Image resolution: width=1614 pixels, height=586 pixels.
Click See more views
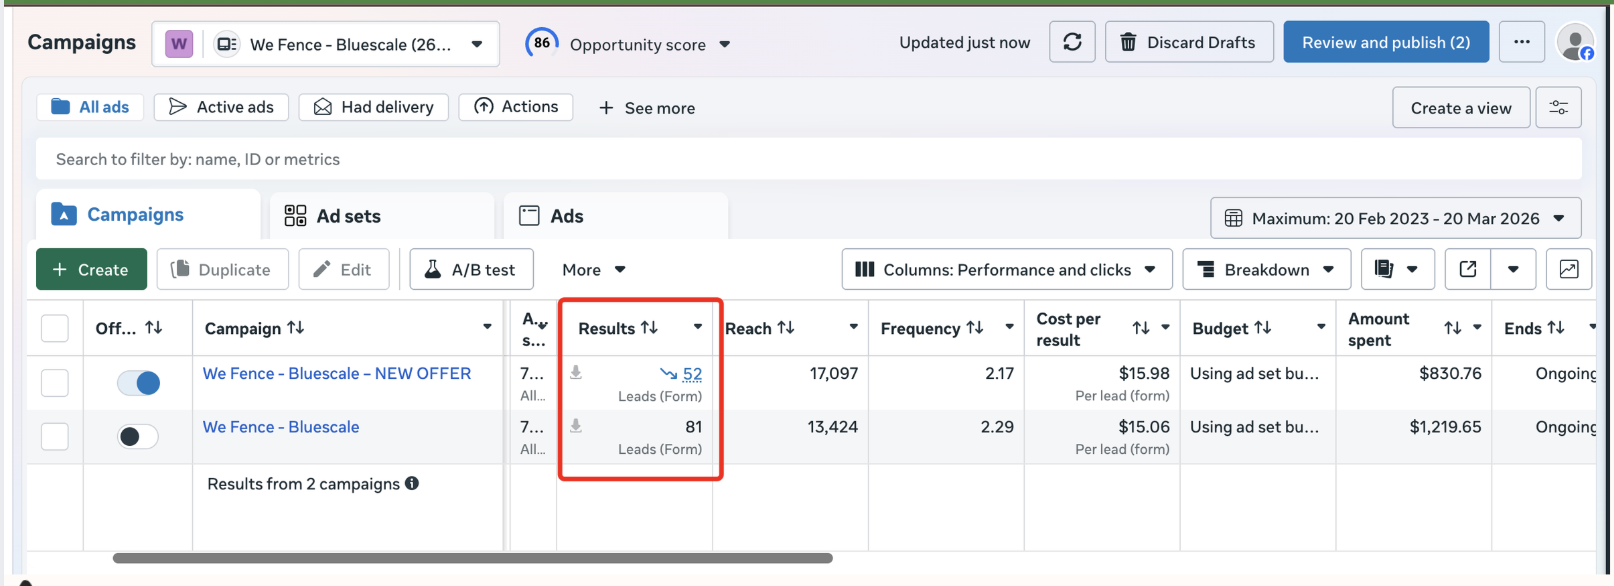click(647, 108)
